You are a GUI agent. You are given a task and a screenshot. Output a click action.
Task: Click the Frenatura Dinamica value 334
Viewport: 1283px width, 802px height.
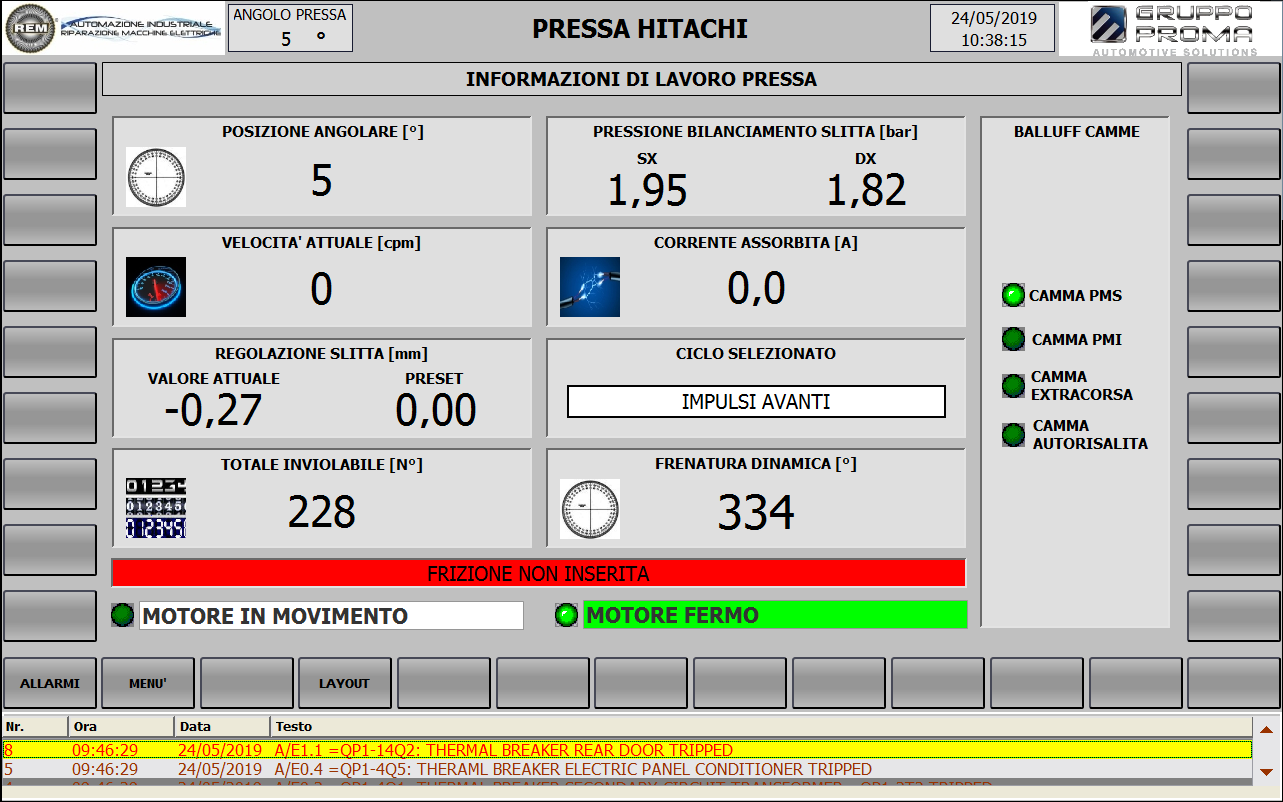pyautogui.click(x=756, y=512)
